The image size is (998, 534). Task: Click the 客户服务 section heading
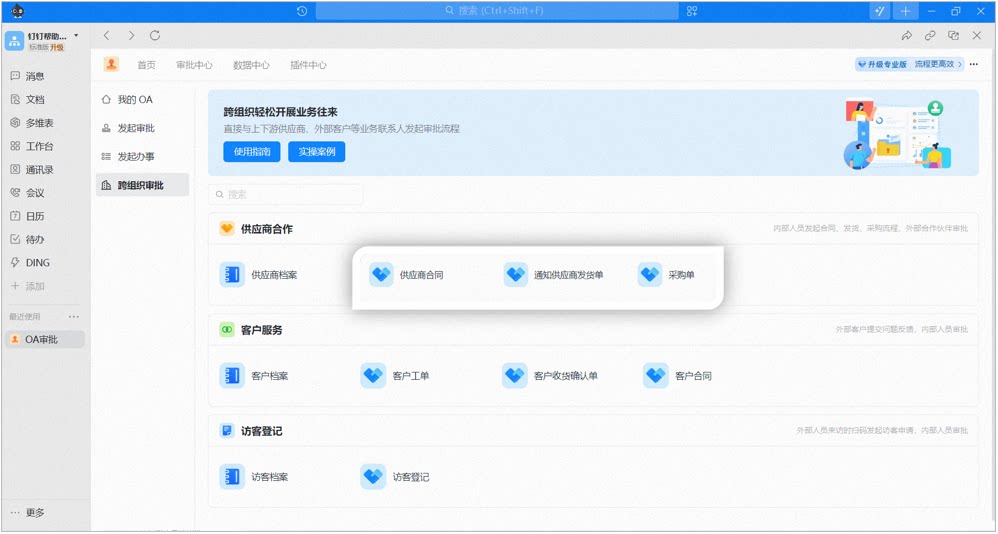coord(262,330)
